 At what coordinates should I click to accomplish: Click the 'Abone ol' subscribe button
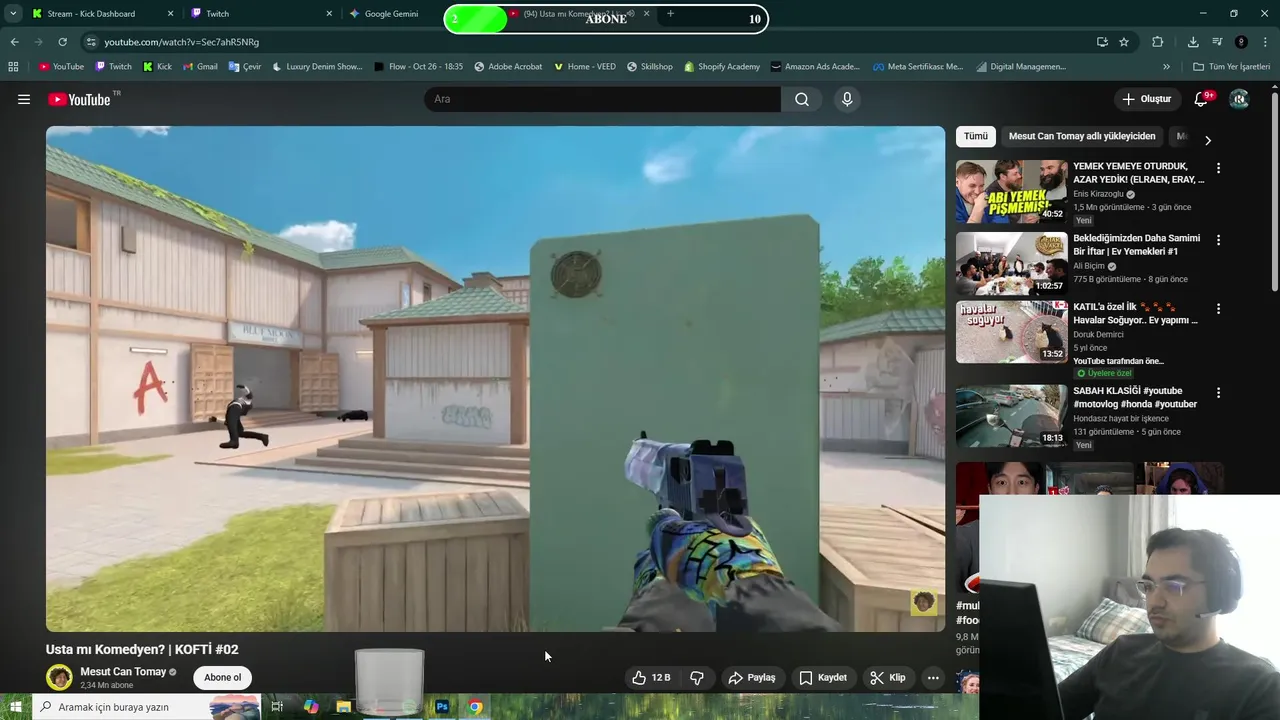(x=222, y=677)
